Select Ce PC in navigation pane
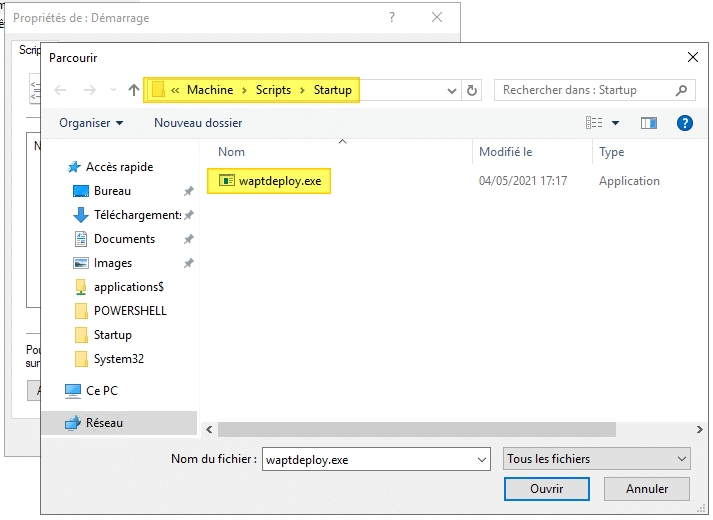This screenshot has height=520, width=713. [102, 391]
